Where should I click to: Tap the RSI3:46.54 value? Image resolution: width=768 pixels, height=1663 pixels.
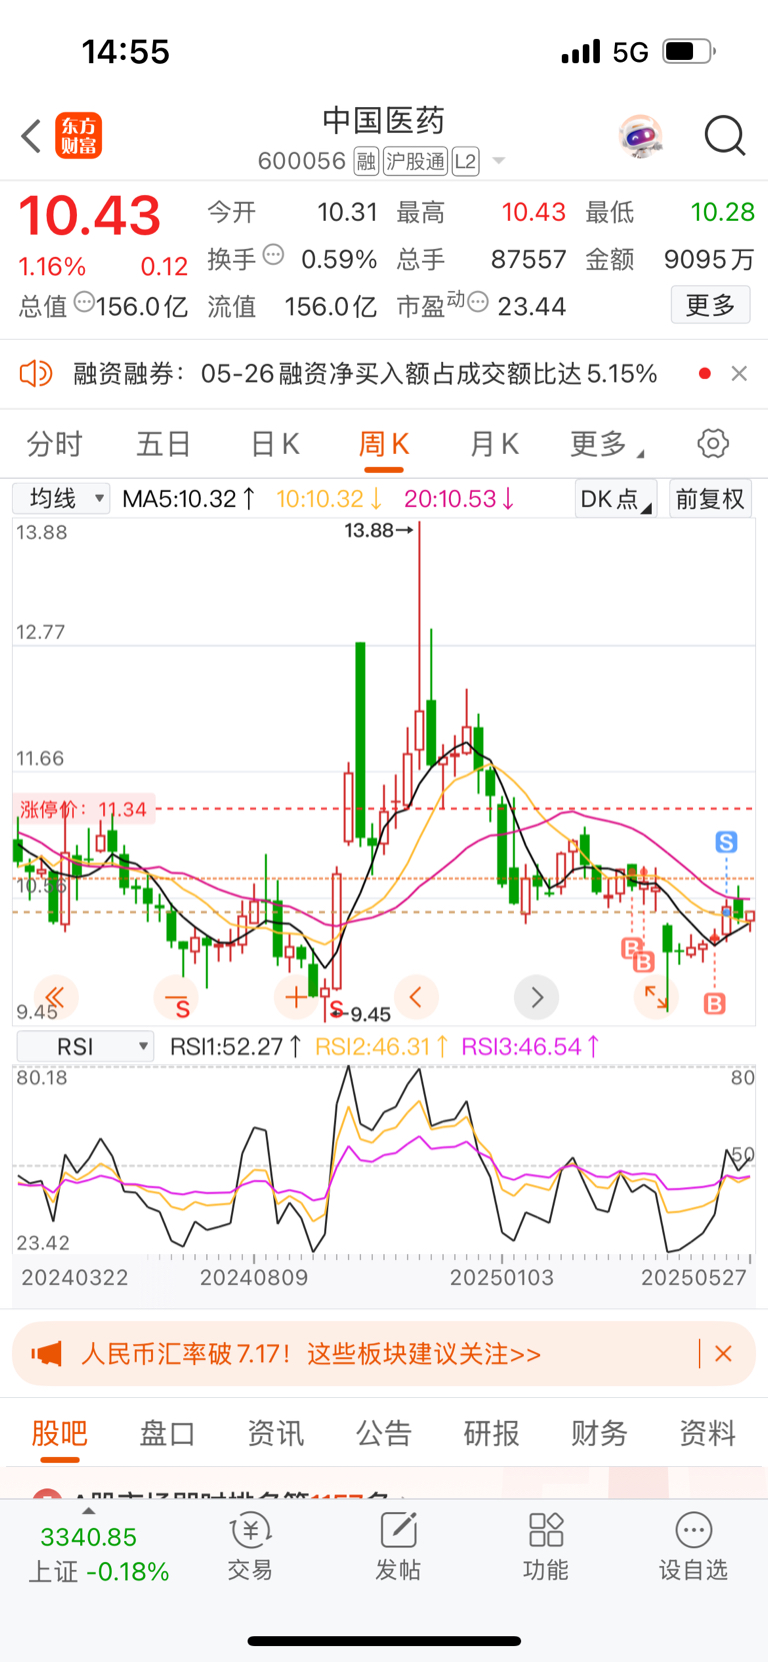(530, 1047)
